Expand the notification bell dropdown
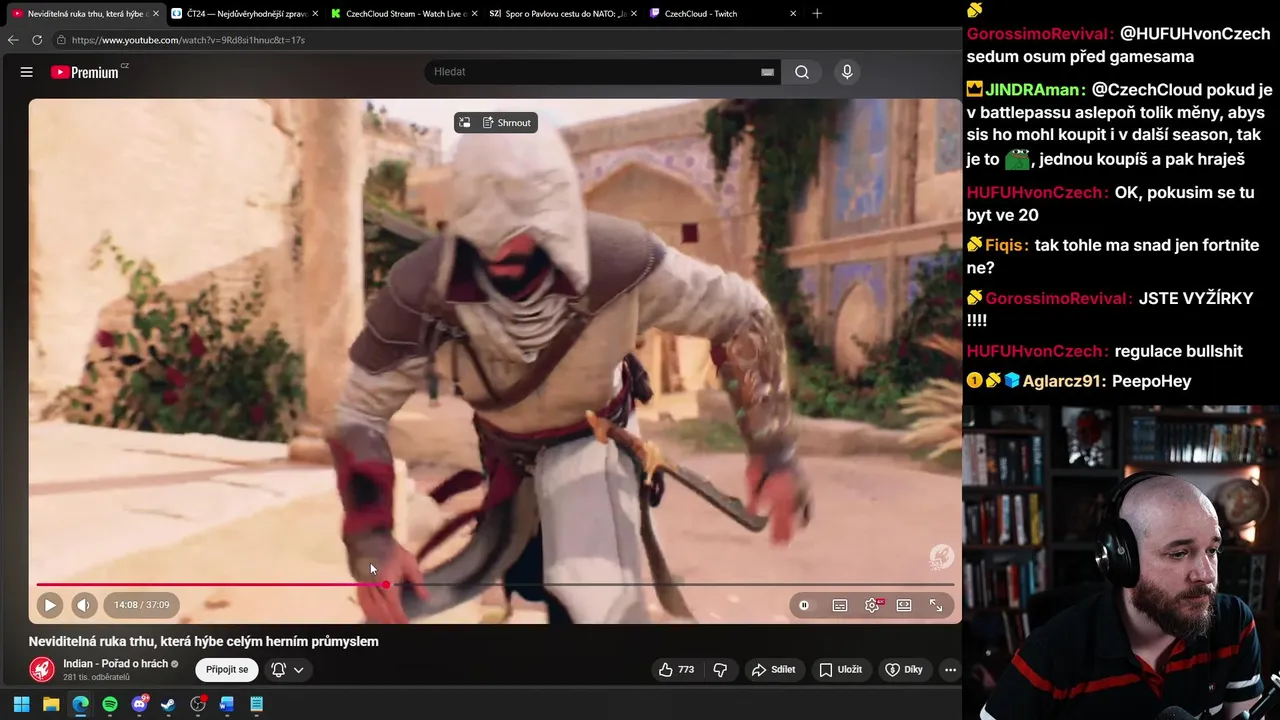Viewport: 1280px width, 720px height. [x=287, y=670]
